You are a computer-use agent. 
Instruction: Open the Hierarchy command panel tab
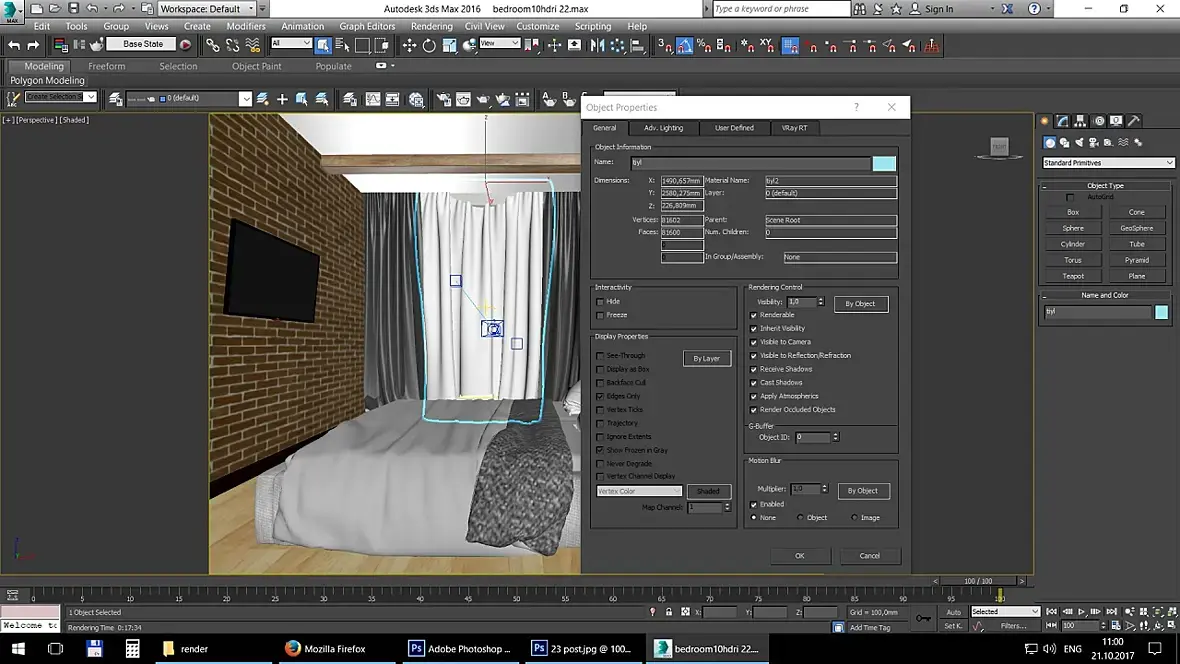point(1081,121)
